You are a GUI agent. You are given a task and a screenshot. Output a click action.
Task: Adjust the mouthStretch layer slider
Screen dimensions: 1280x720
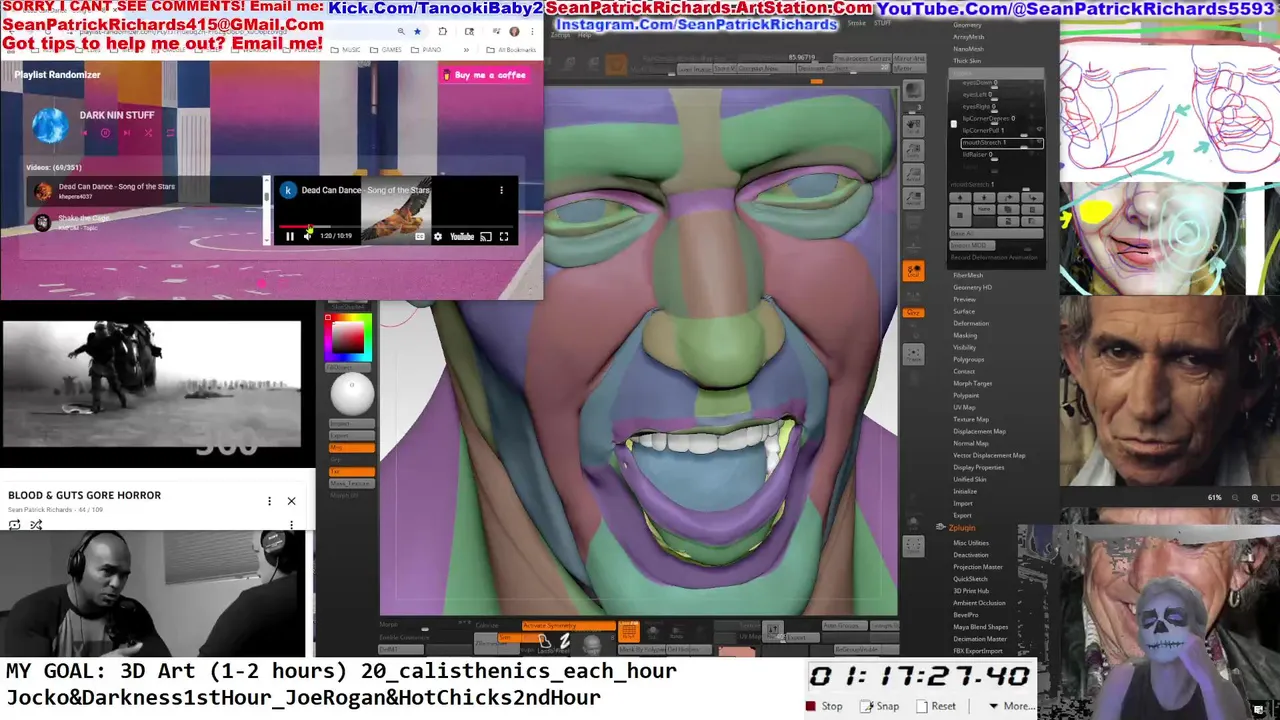tap(1002, 143)
